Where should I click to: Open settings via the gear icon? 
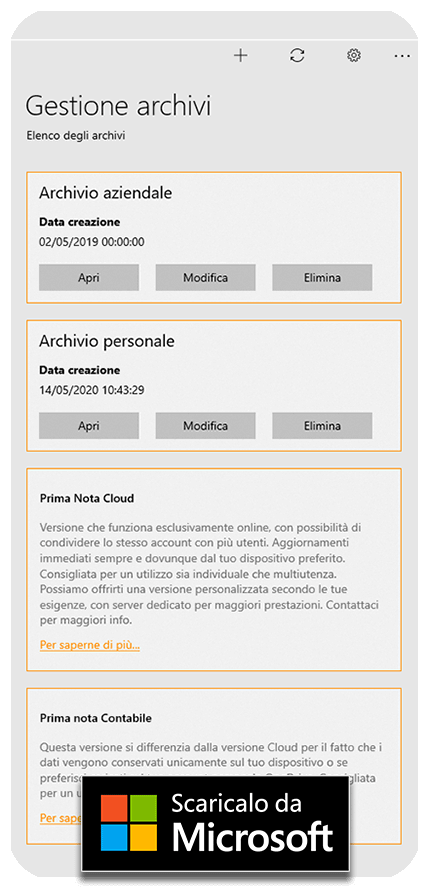354,56
